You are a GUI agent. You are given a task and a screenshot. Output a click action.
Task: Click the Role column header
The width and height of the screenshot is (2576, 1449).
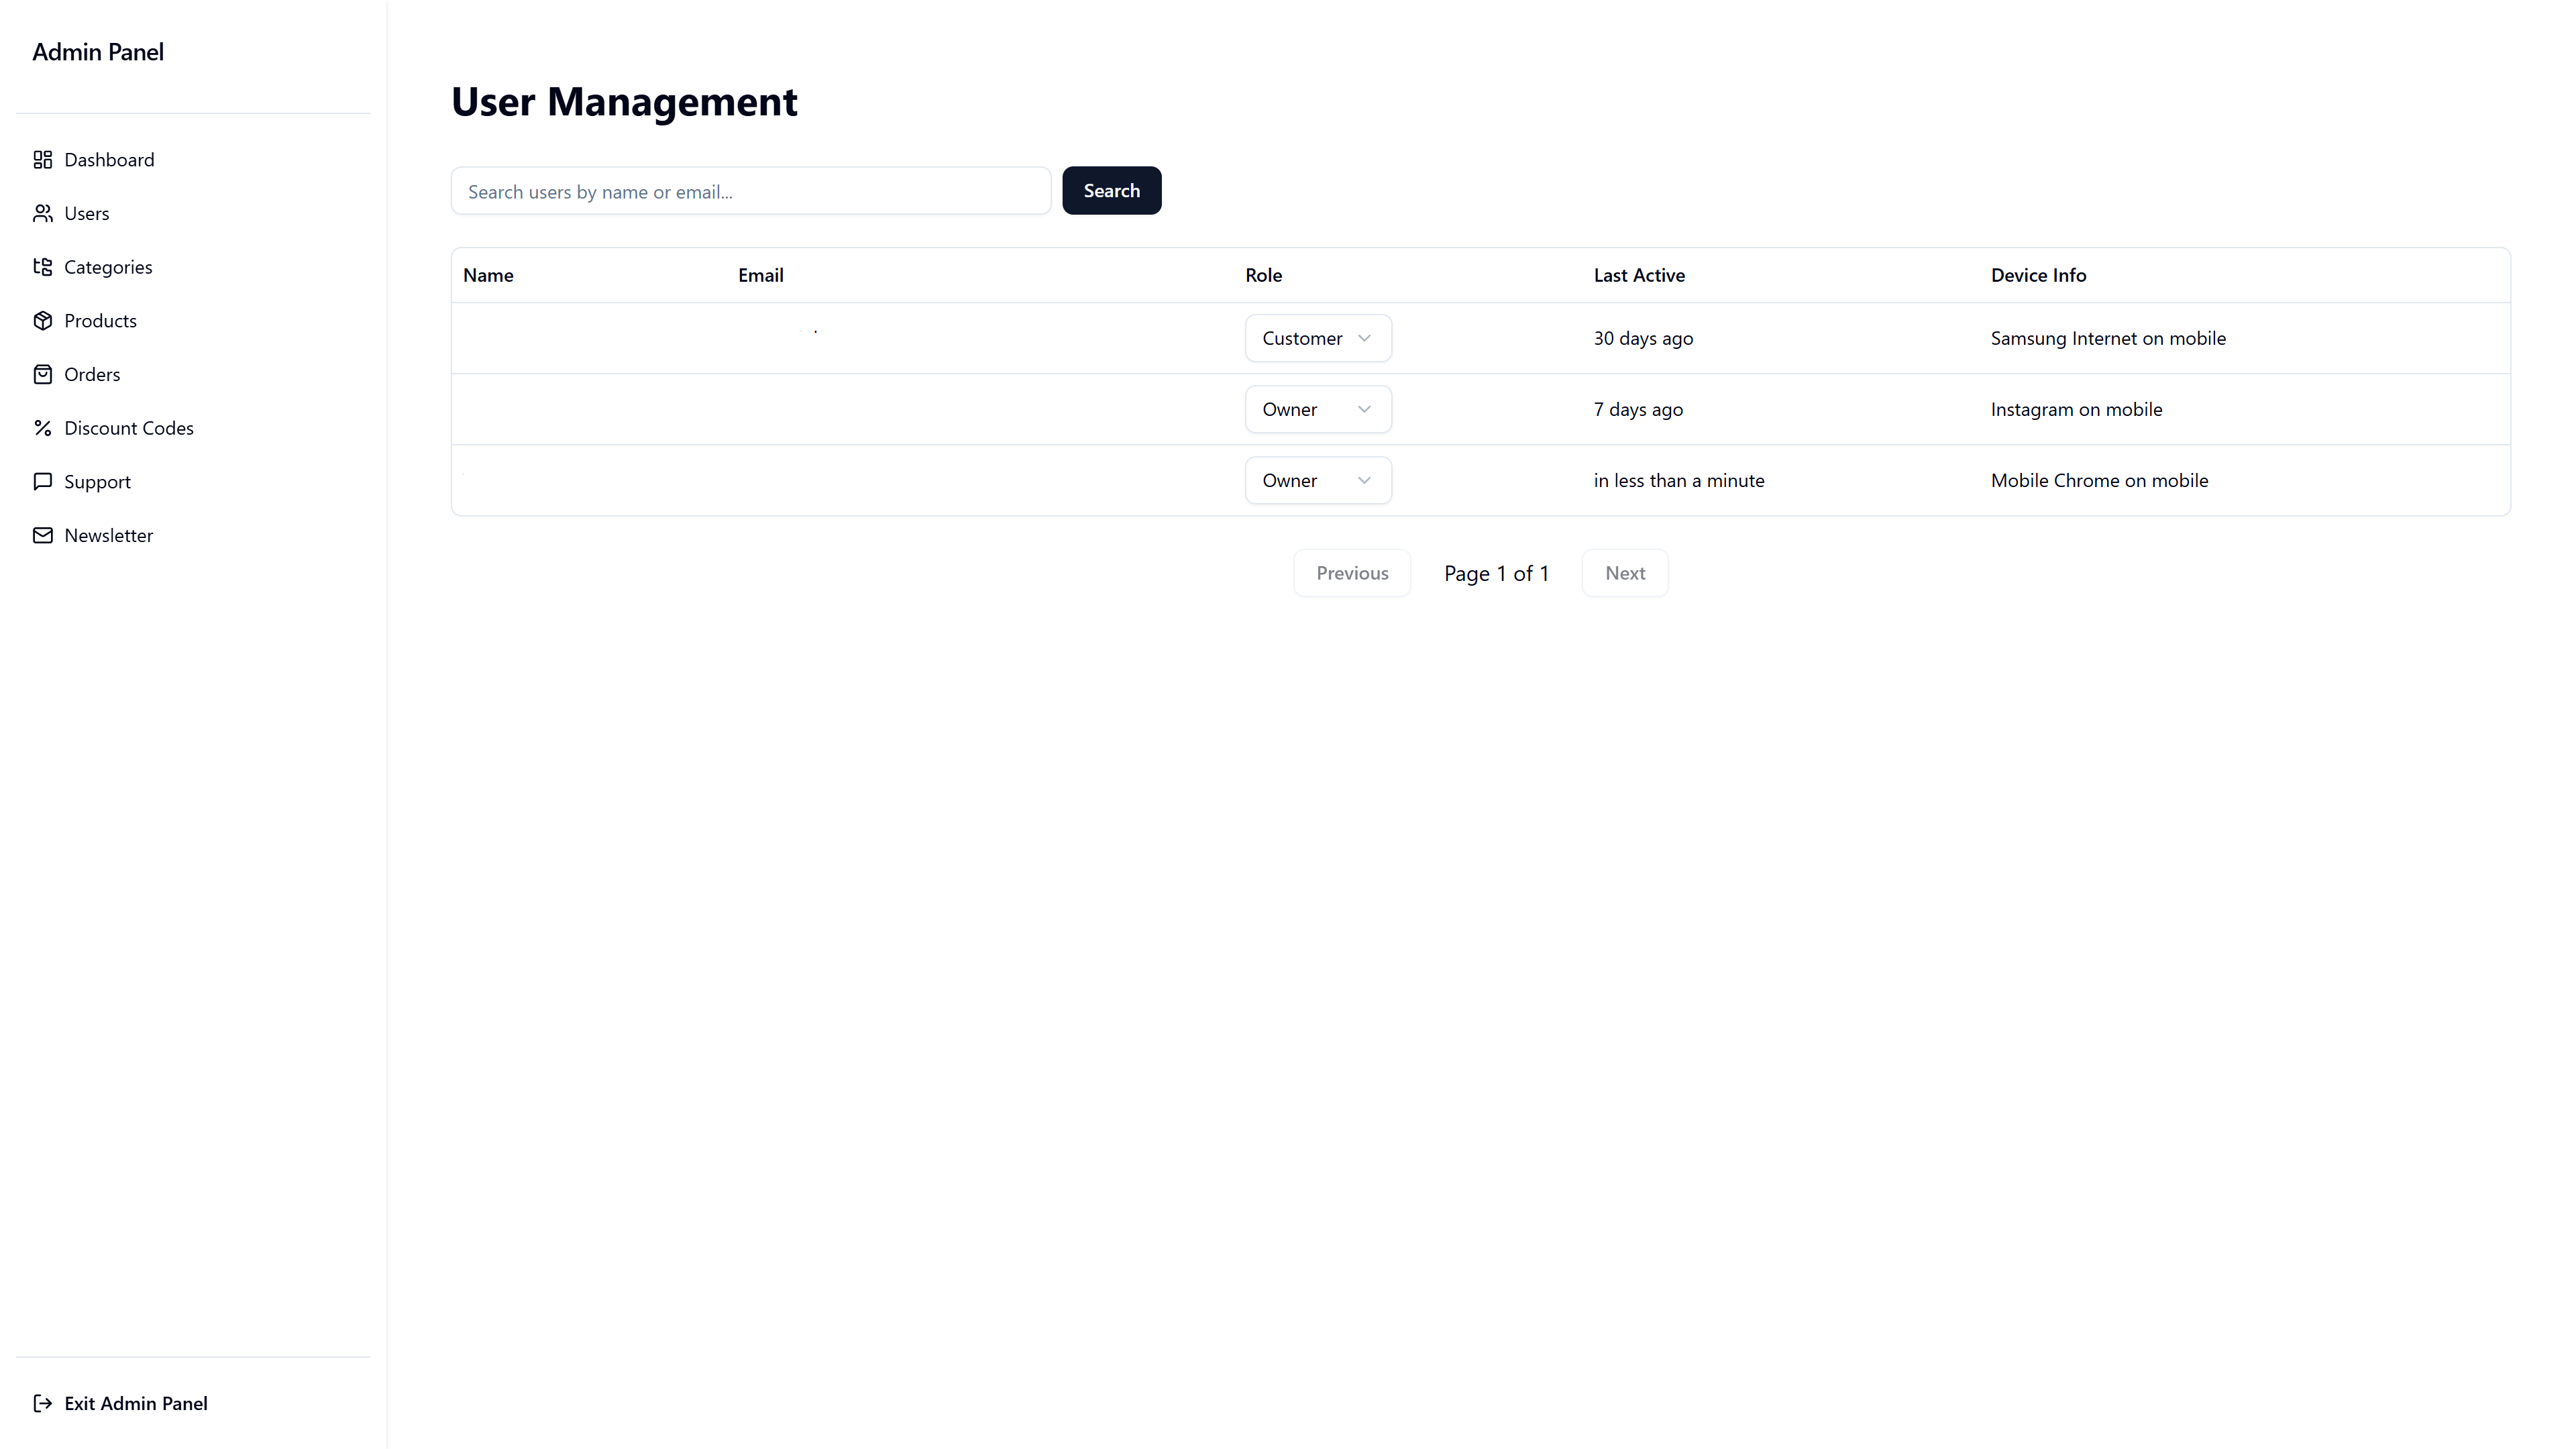click(1263, 275)
